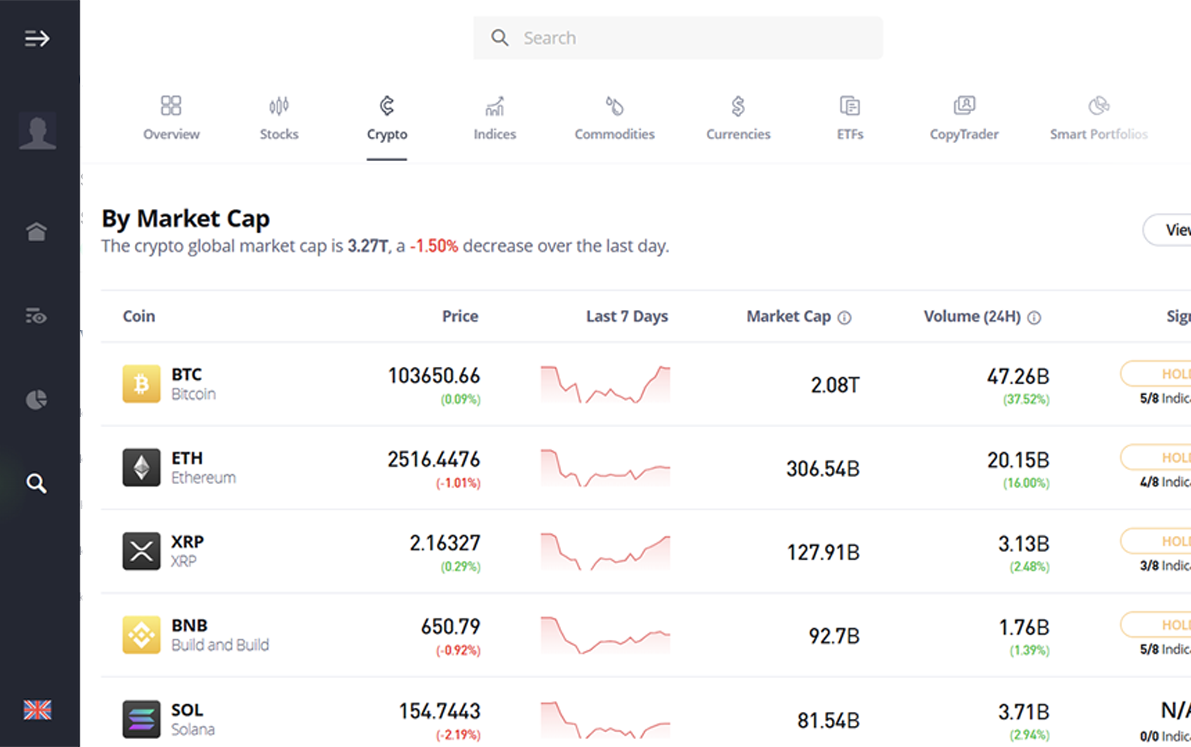
Task: Open XRP 7-day sparkline chart
Action: click(605, 551)
